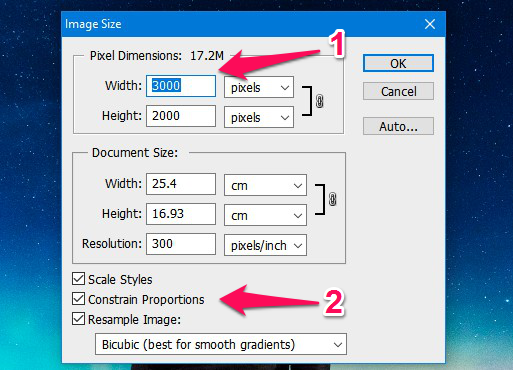Open the pixel width units dropdown
Viewport: 513px width, 370px height.
(x=259, y=87)
